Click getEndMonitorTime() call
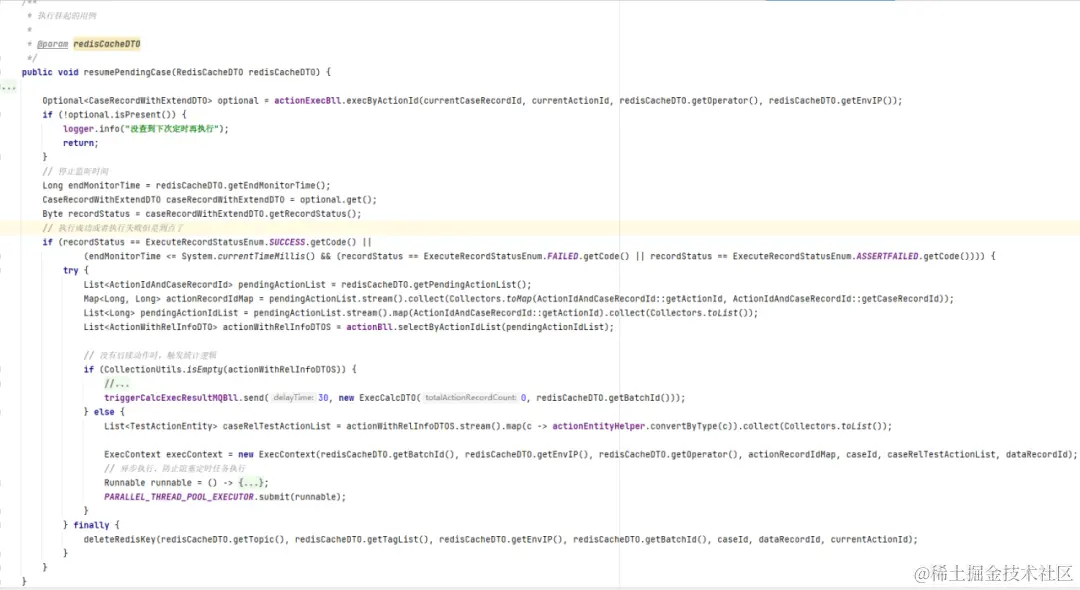 279,186
